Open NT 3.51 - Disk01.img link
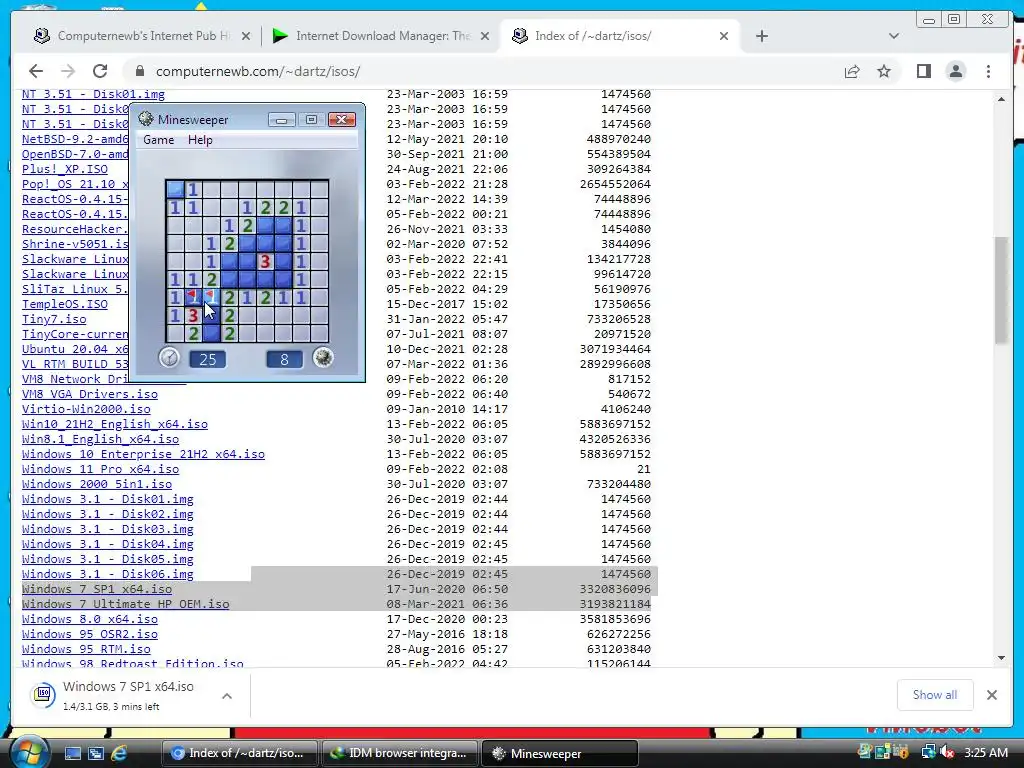This screenshot has width=1024, height=768. point(93,95)
